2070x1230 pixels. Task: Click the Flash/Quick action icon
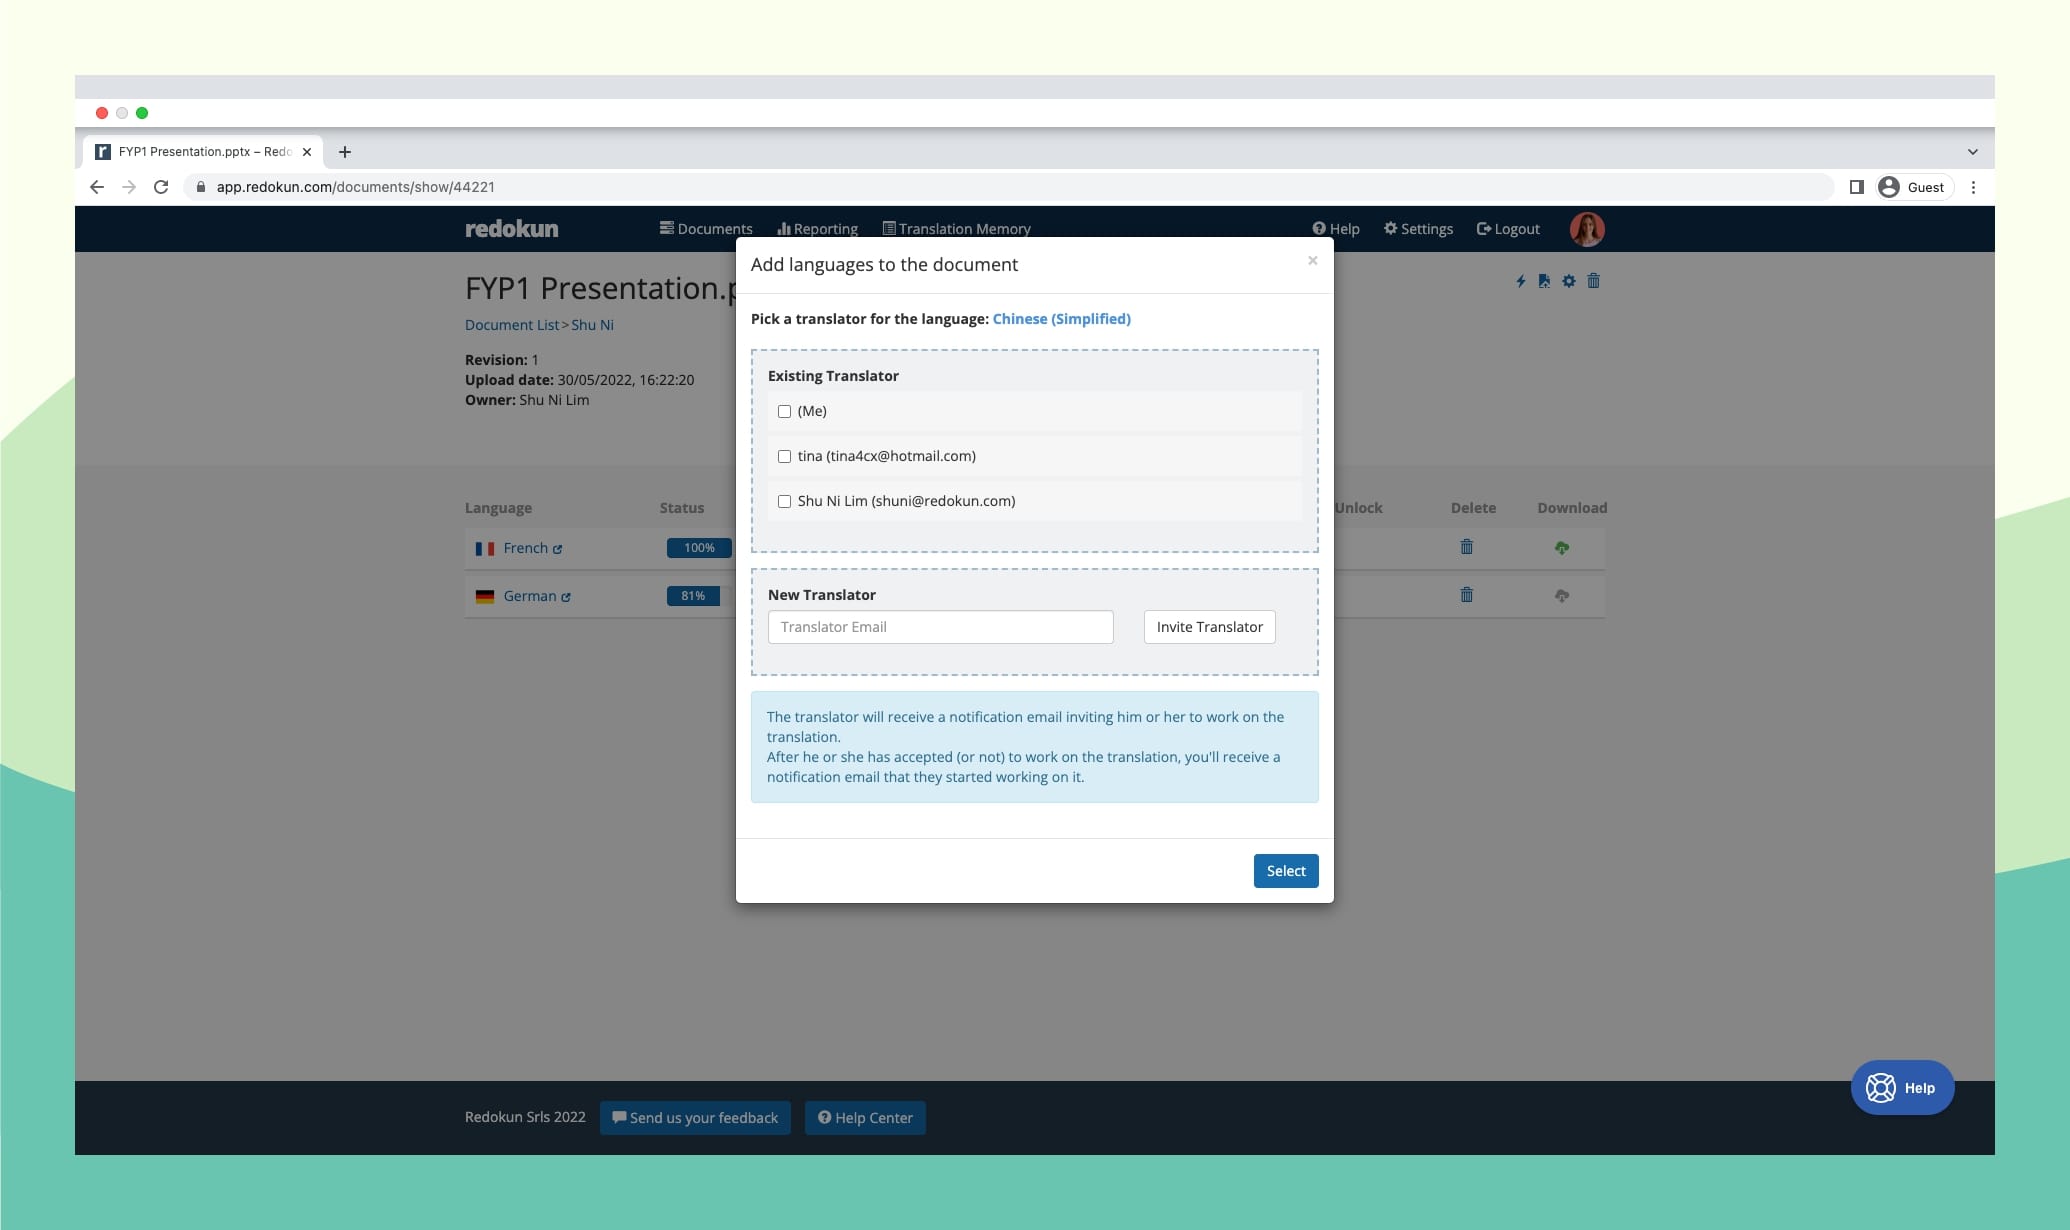click(x=1522, y=281)
